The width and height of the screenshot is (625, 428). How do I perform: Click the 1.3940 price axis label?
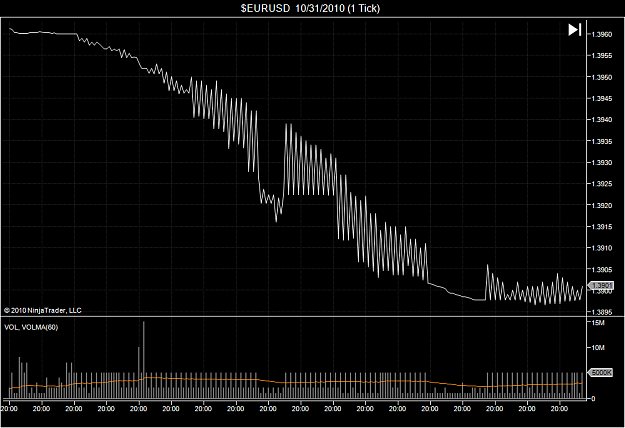tap(602, 120)
